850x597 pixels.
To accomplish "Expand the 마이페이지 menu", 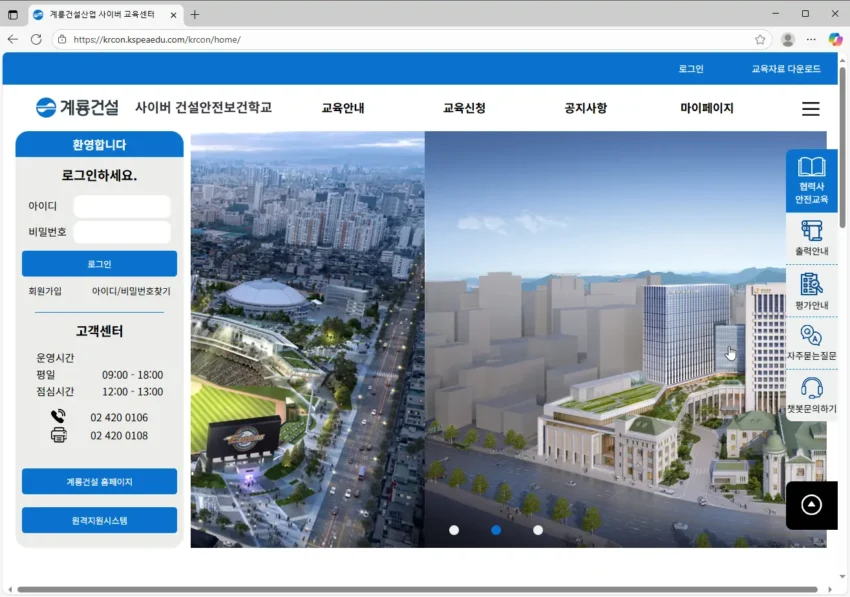I will pos(707,108).
